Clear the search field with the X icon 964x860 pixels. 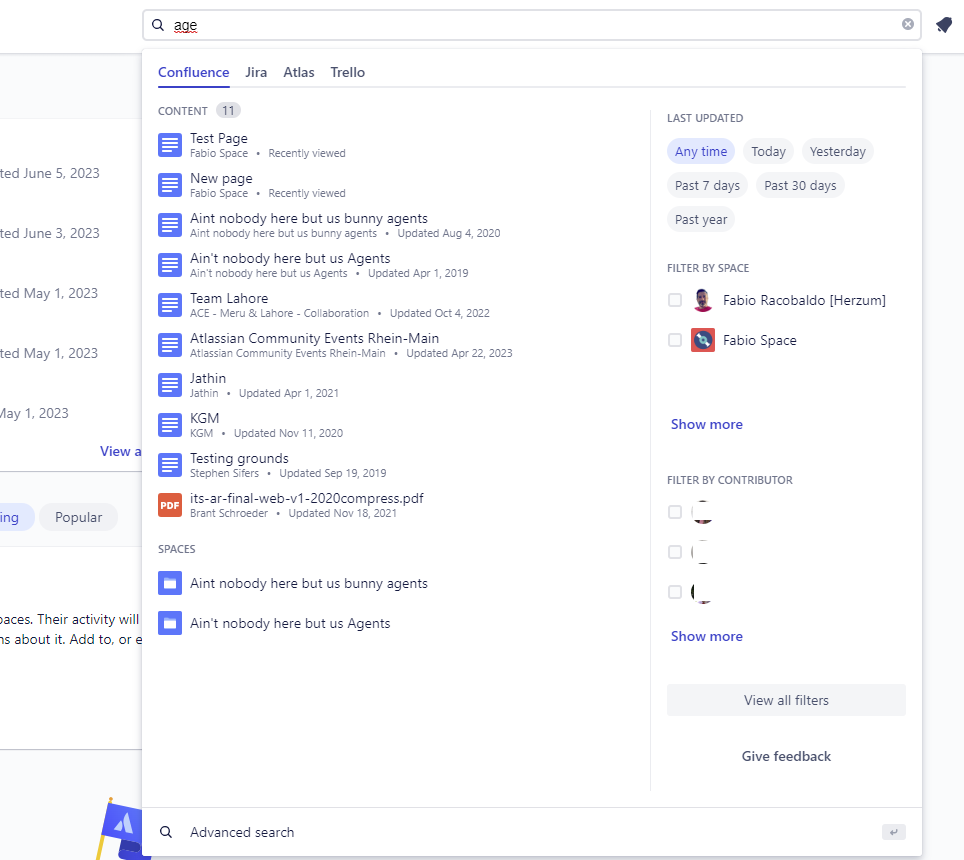click(907, 24)
